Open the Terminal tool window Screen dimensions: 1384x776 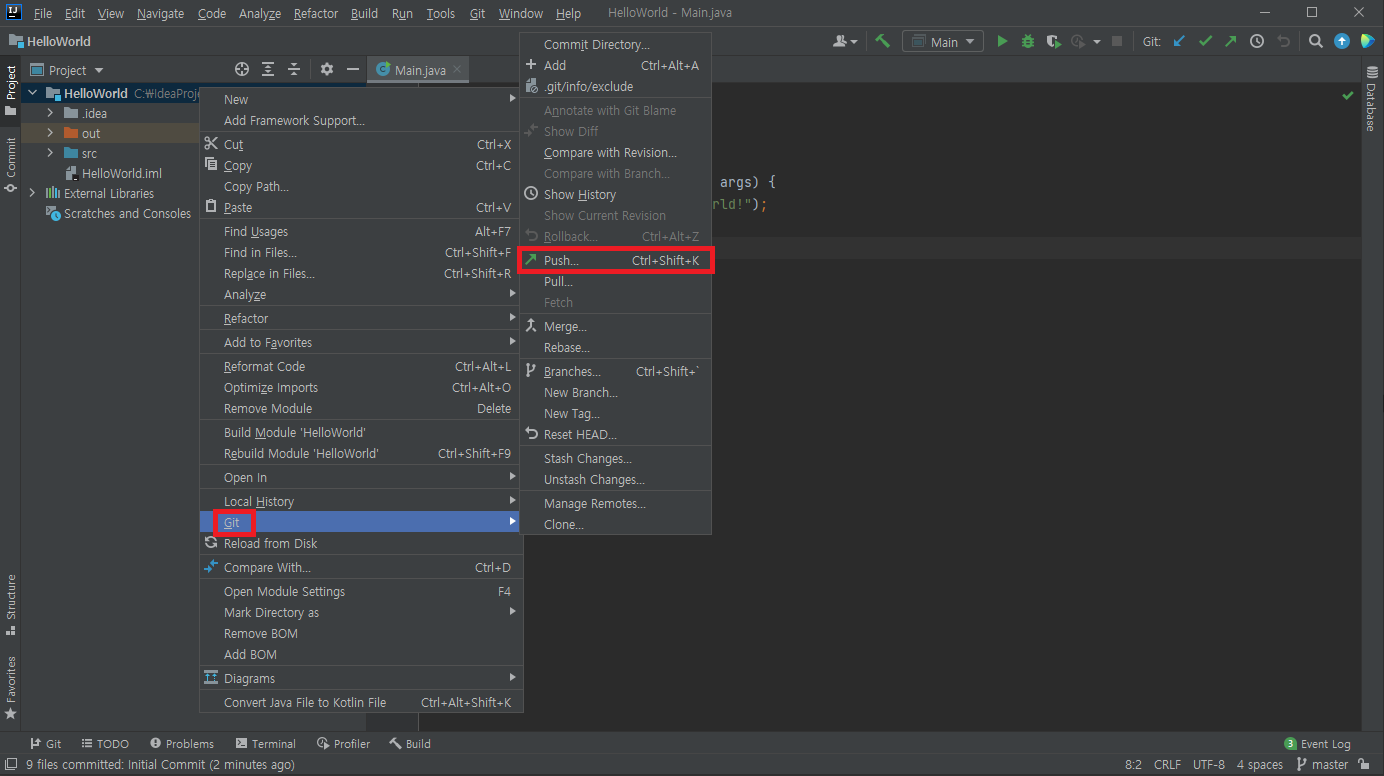coord(266,743)
